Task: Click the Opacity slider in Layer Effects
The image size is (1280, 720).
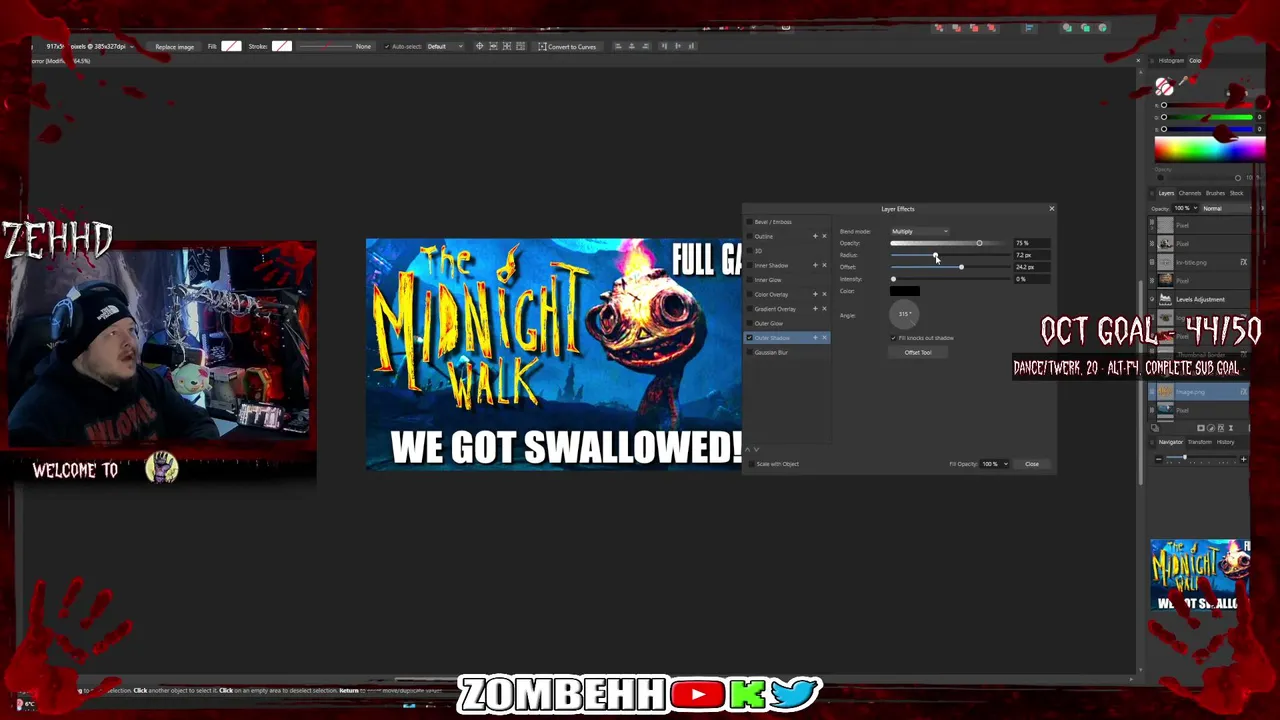Action: pyautogui.click(x=950, y=243)
